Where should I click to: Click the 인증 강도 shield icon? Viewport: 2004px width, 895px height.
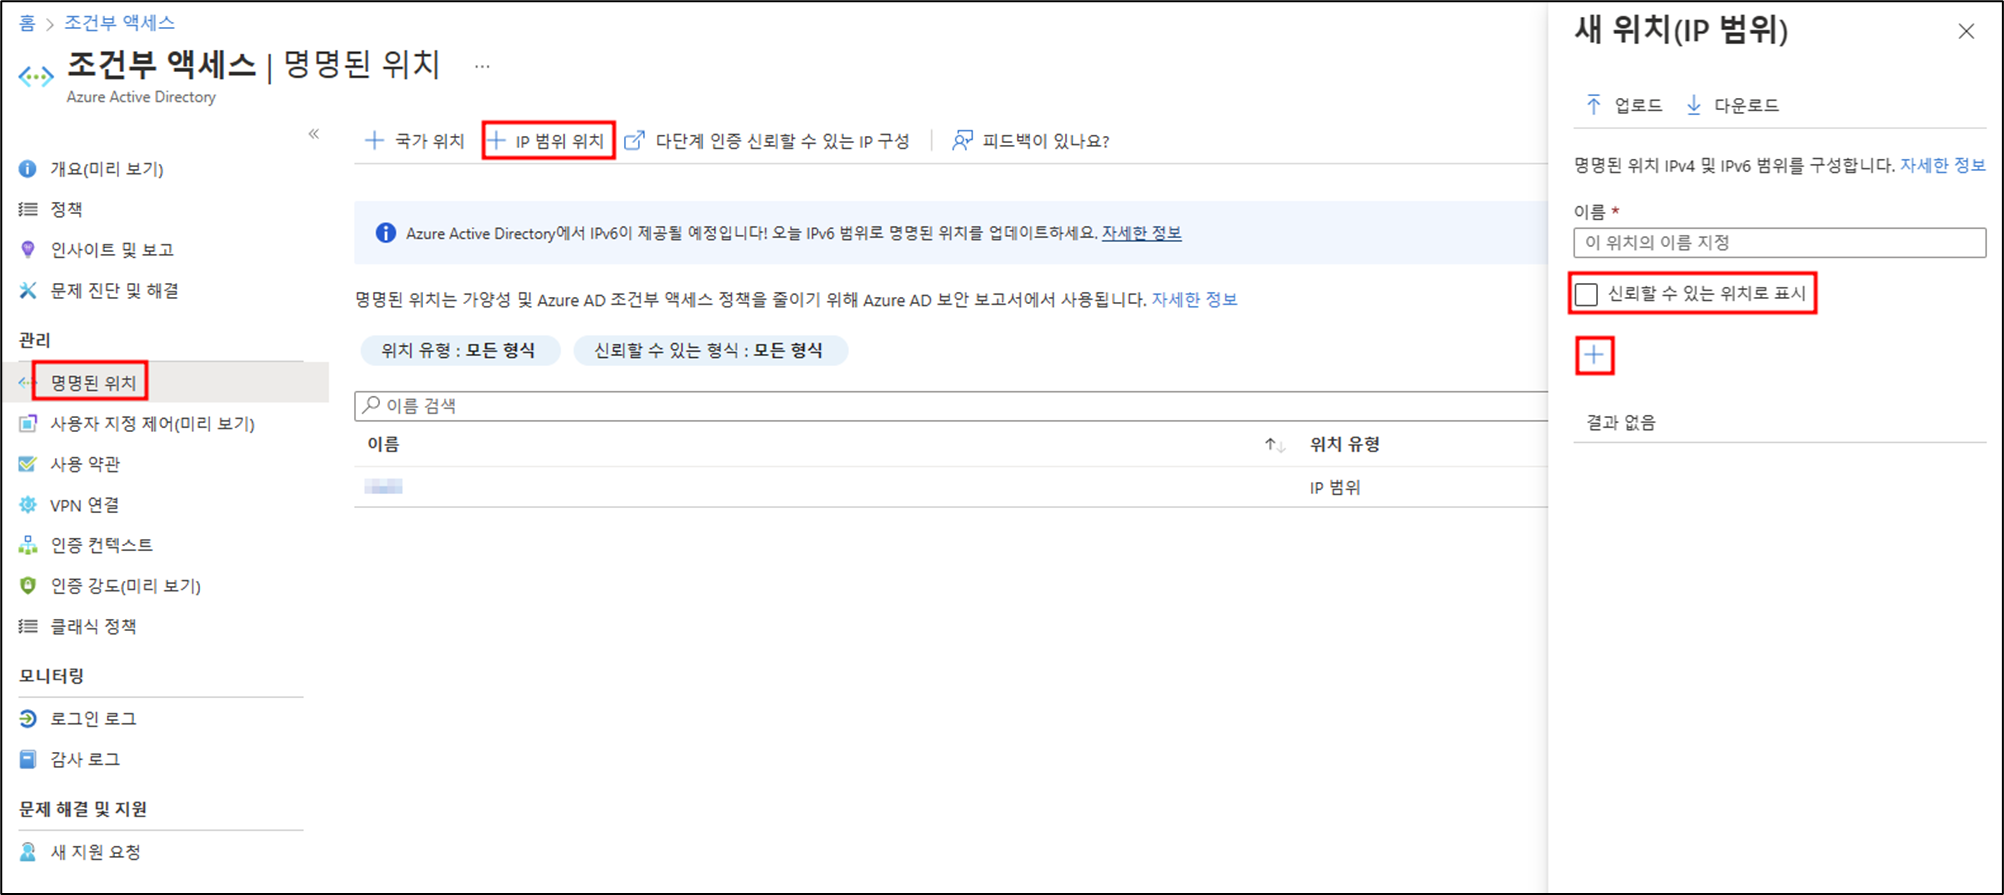point(28,586)
